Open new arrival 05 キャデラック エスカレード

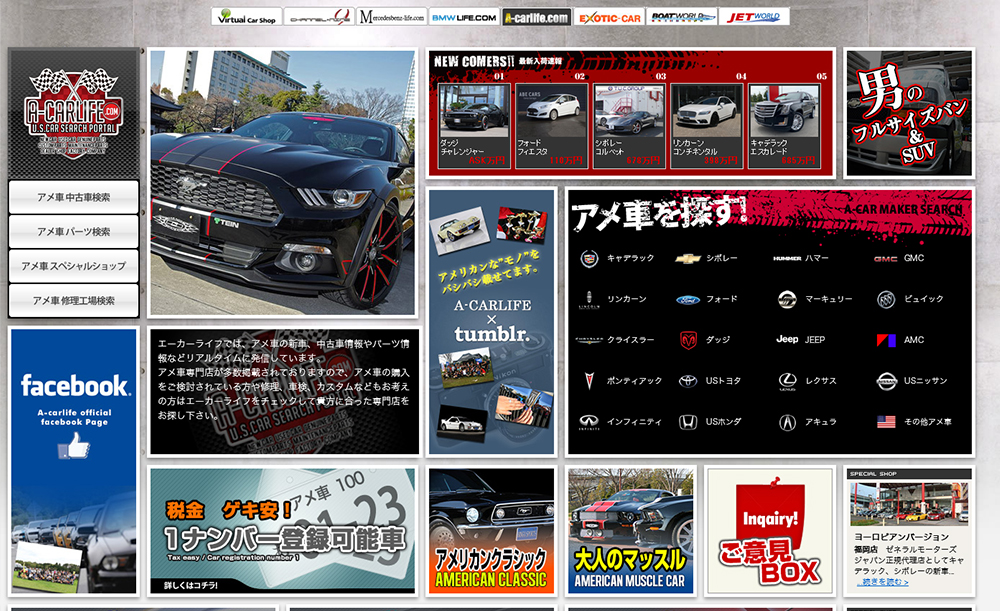[784, 126]
